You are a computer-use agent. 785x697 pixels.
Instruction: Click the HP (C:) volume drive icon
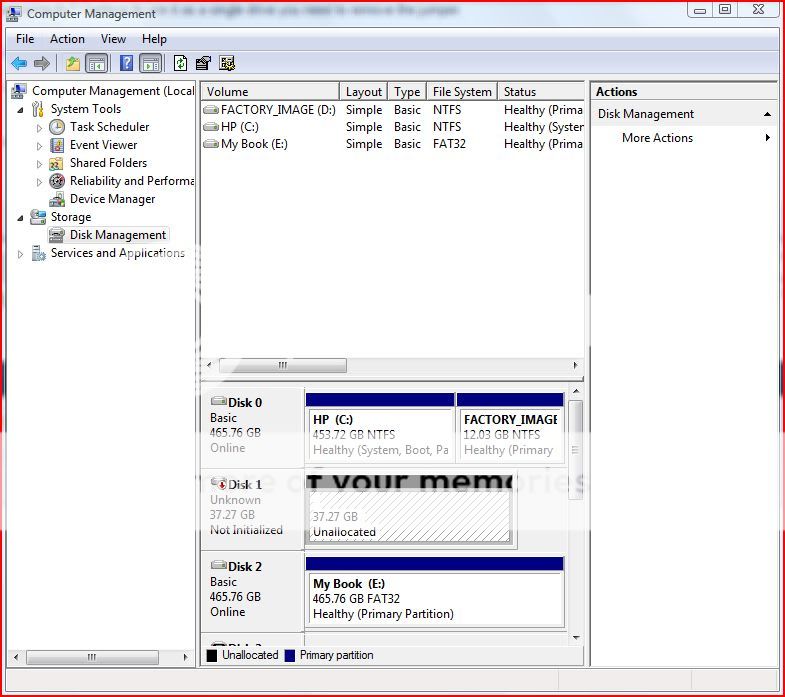click(211, 127)
